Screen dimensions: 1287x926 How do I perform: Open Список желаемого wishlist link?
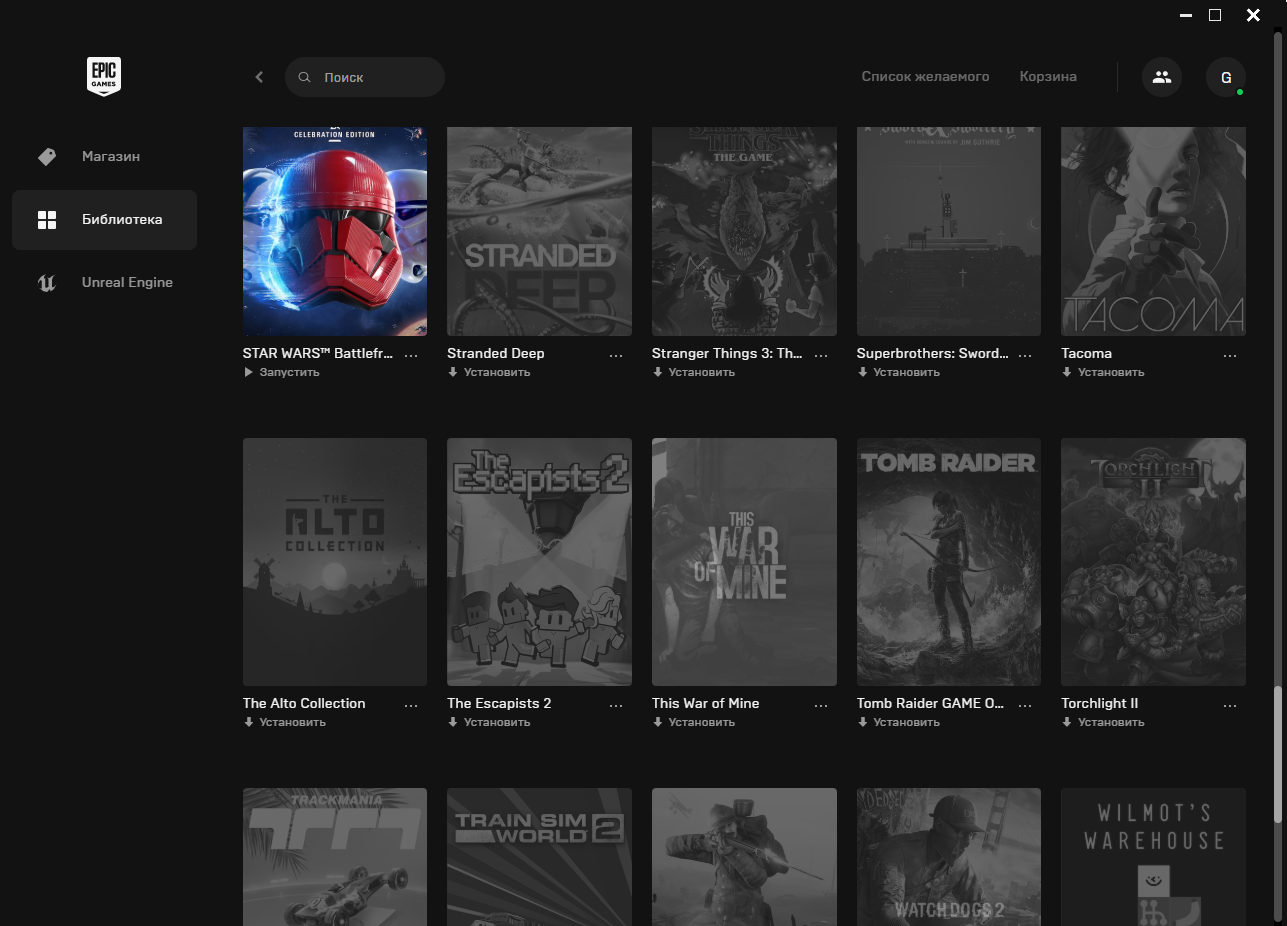(925, 77)
